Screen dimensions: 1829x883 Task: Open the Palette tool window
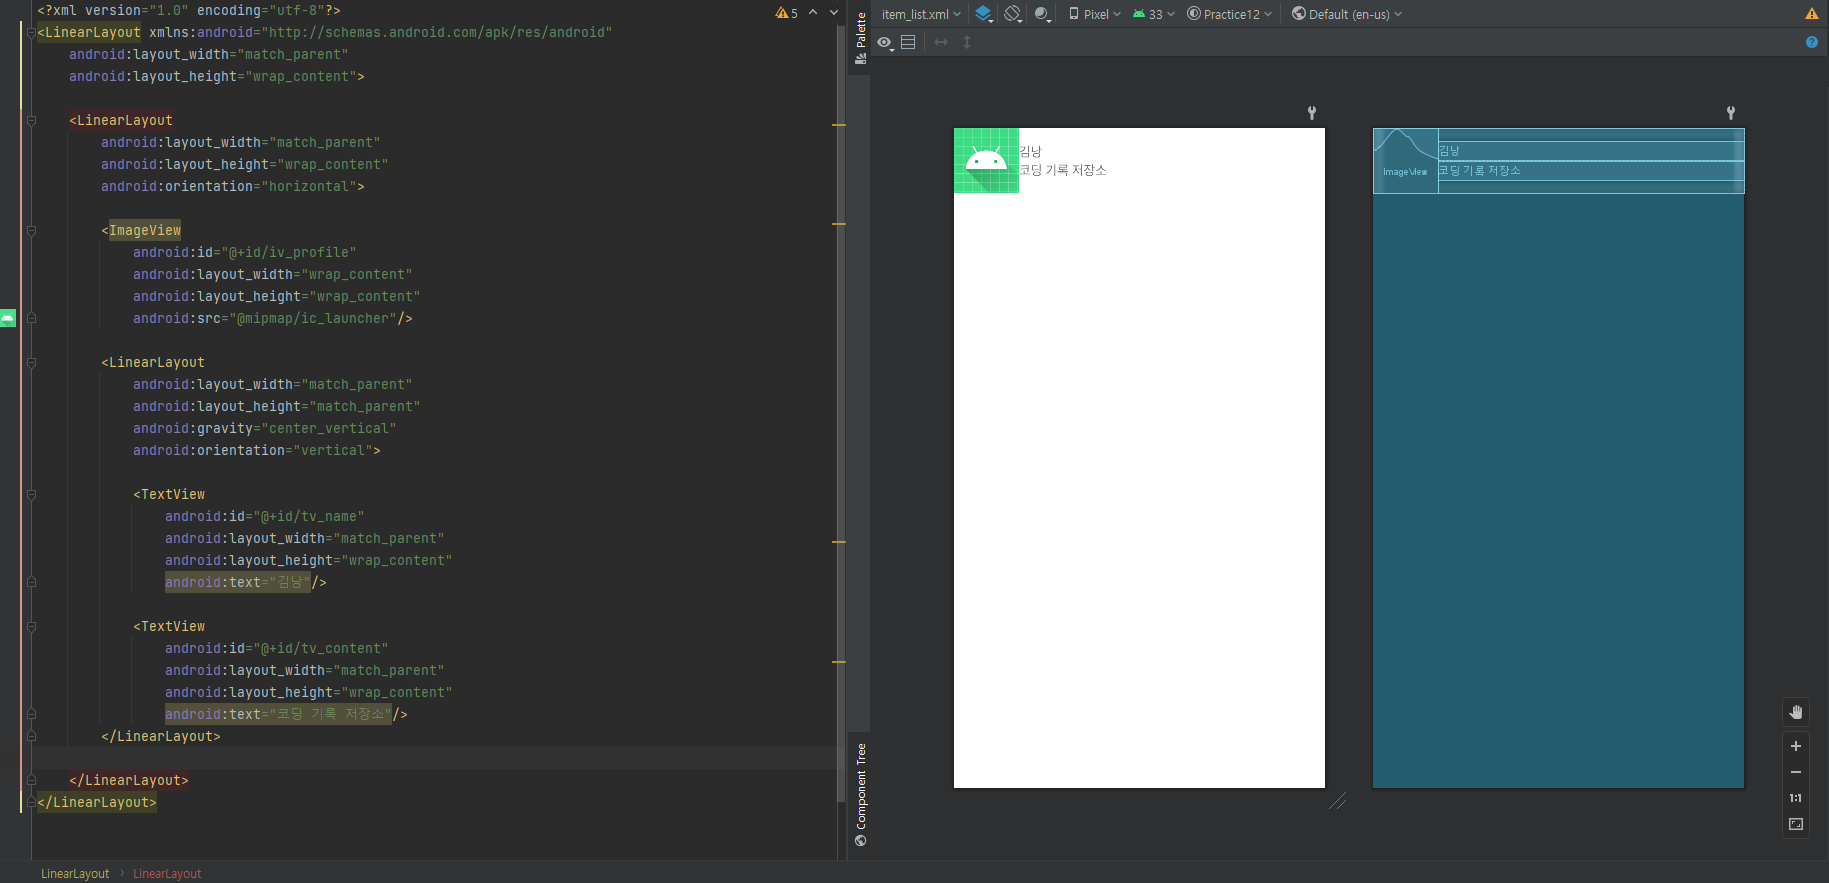[861, 38]
